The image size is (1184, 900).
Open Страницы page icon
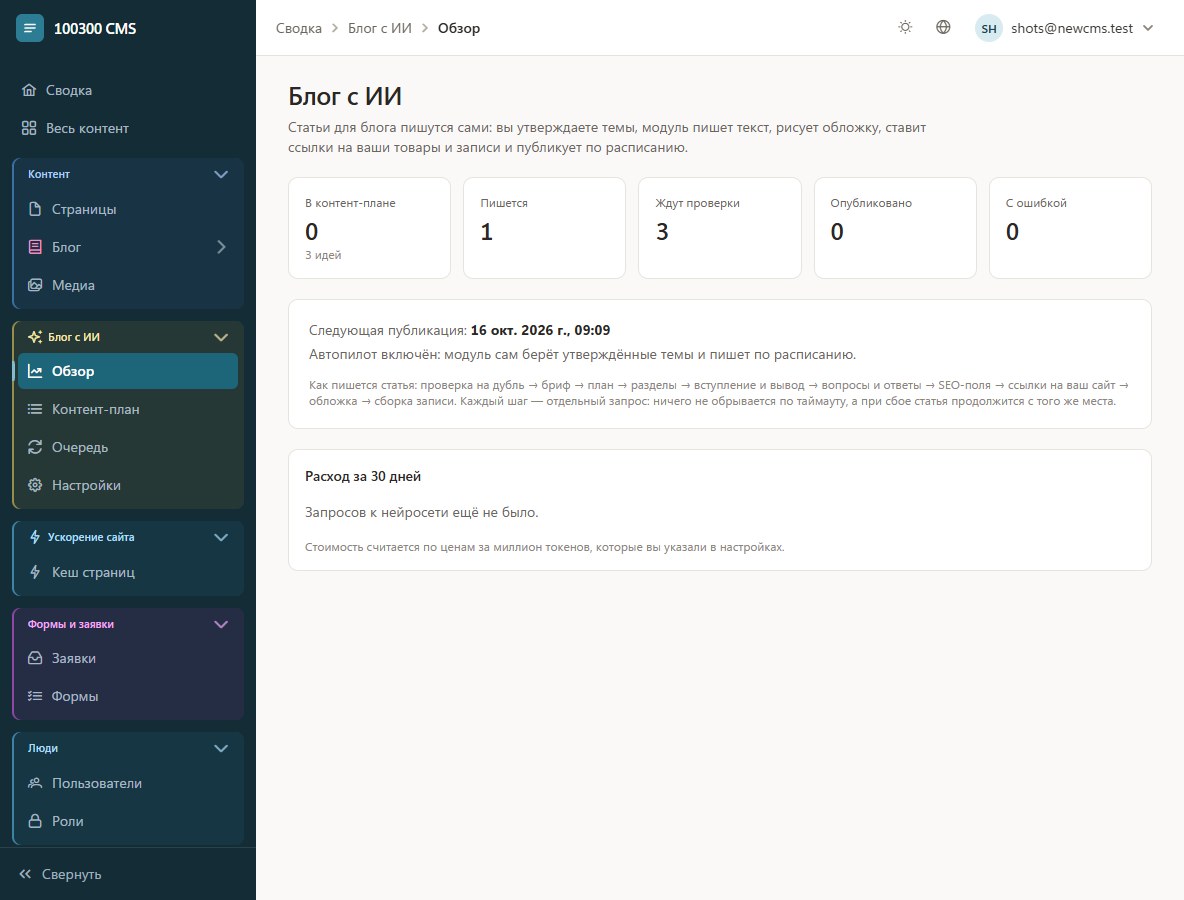tap(35, 209)
